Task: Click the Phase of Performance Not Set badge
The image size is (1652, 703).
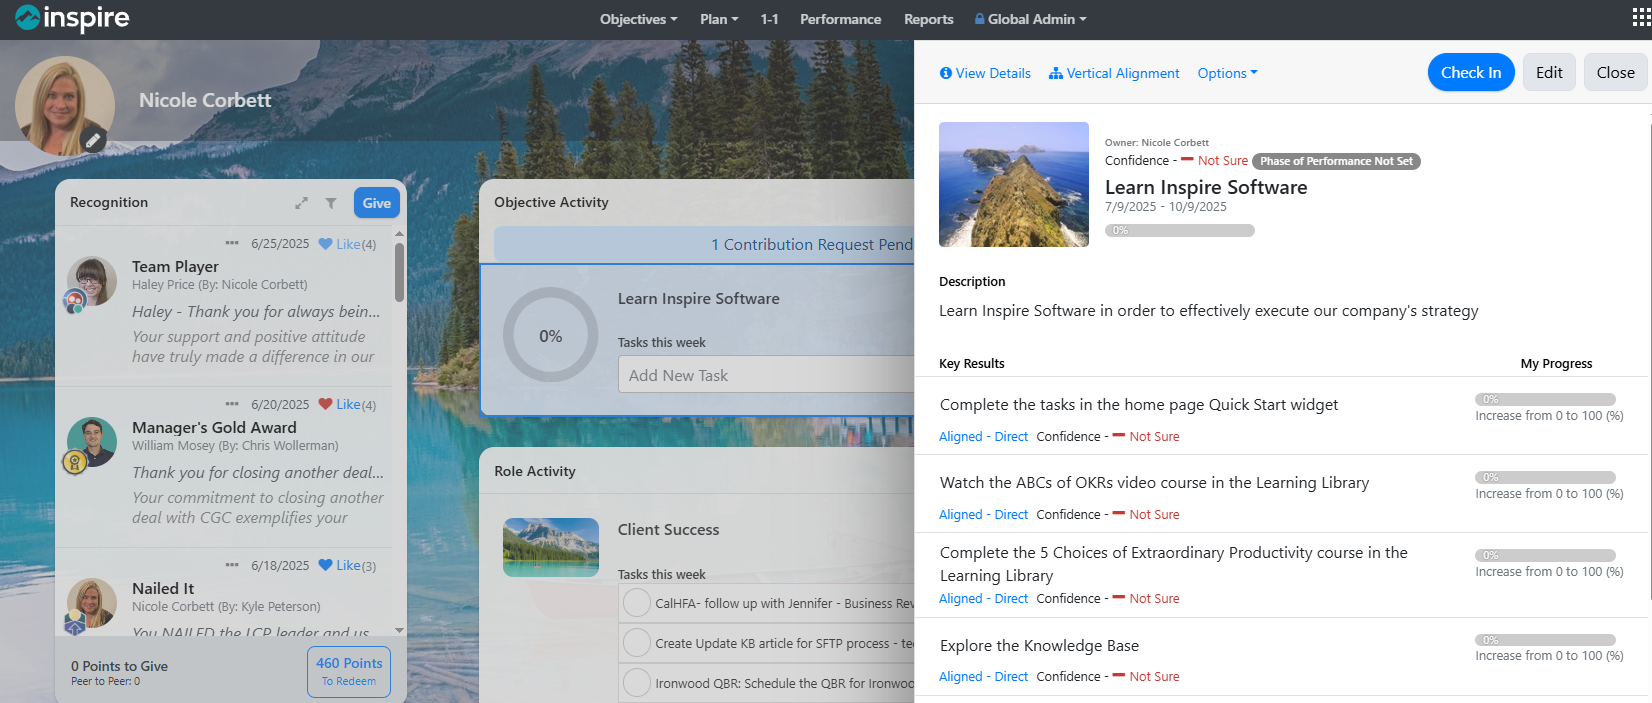Action: [1336, 161]
